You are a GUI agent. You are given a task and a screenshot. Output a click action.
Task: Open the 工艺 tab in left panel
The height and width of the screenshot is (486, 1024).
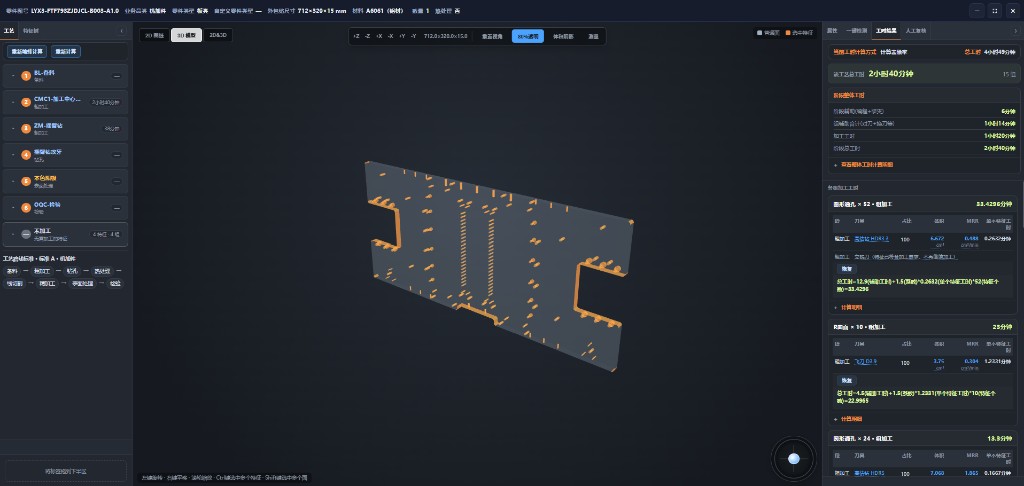tap(8, 31)
